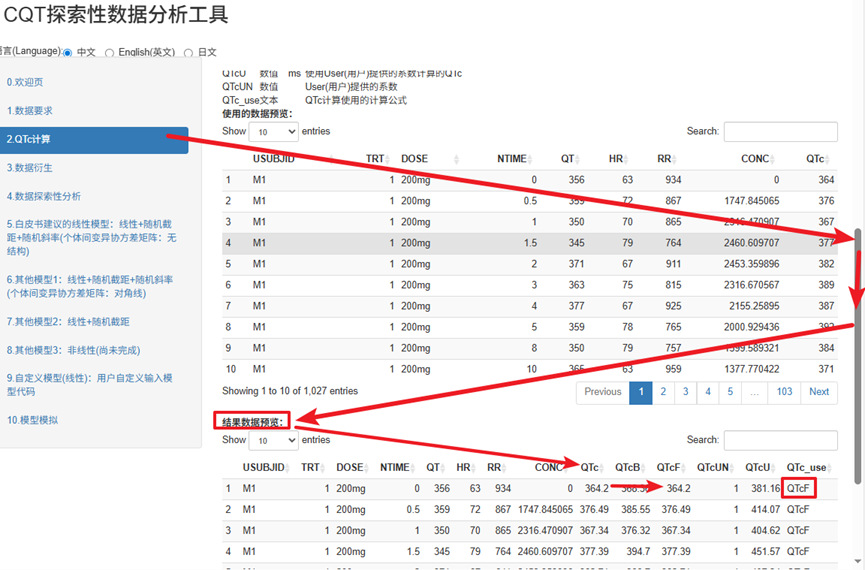This screenshot has width=865, height=570.
Task: Focus the upper table Search field
Action: point(780,131)
